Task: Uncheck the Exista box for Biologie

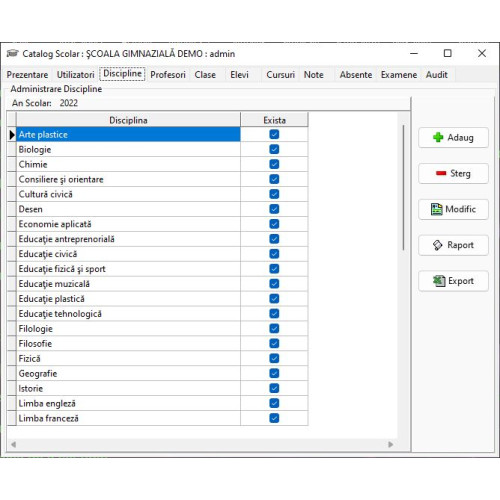Action: [274, 149]
